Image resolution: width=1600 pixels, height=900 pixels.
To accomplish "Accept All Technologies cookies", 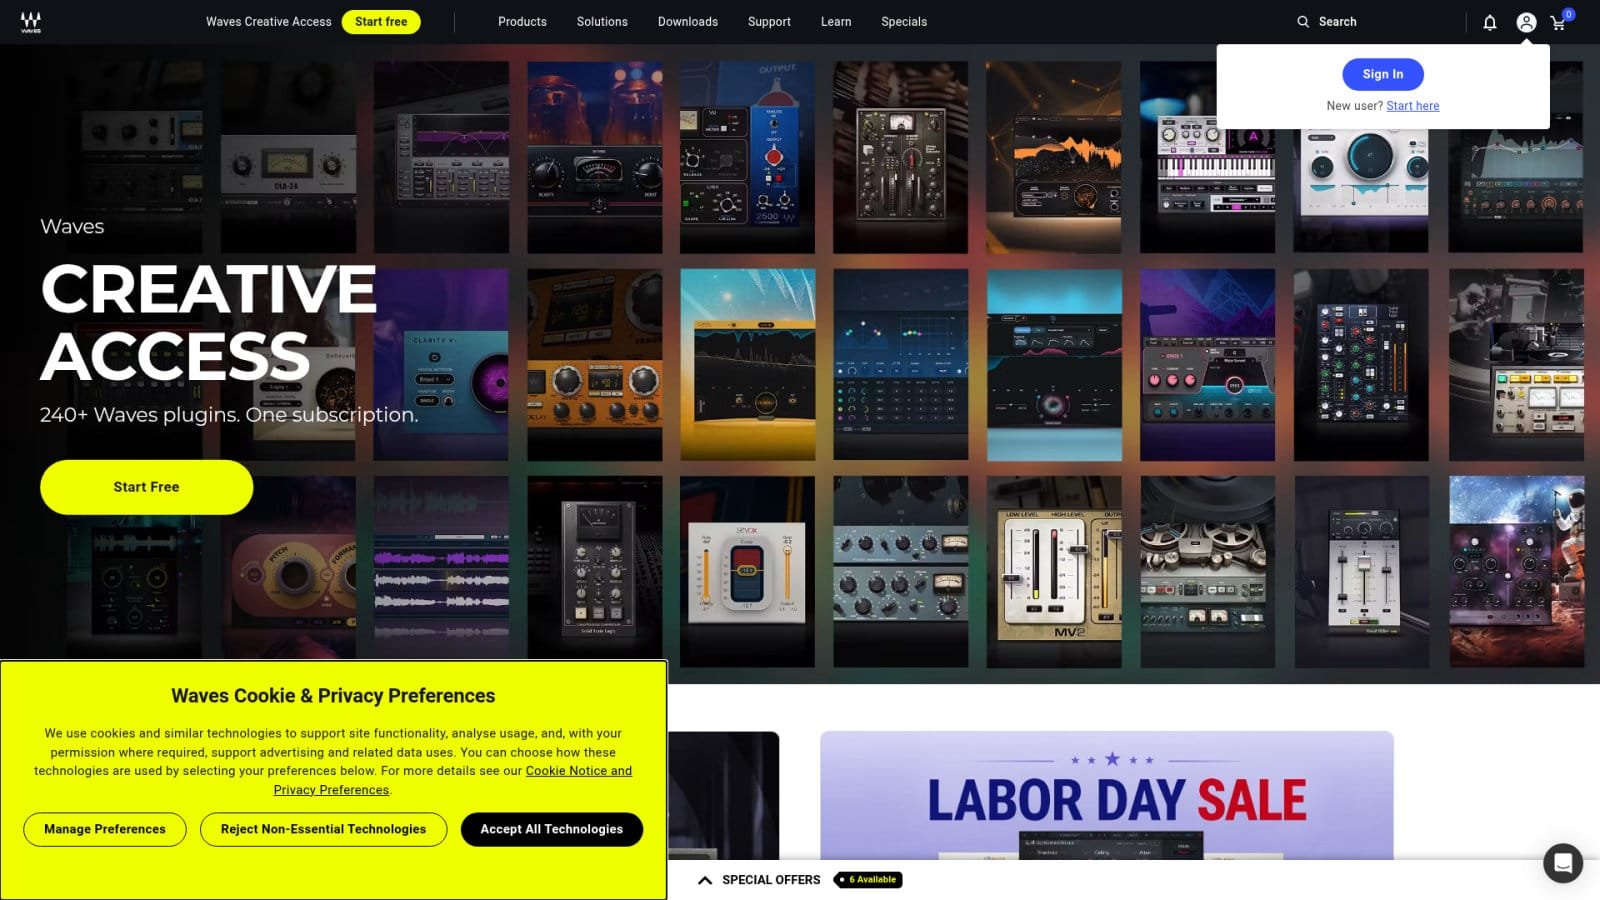I will click(x=552, y=829).
